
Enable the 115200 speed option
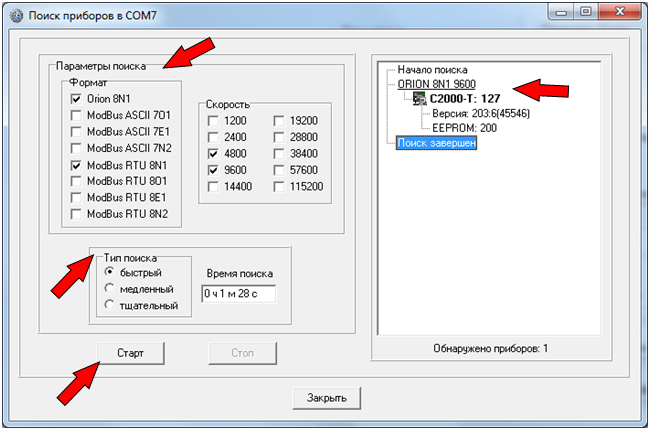tap(281, 187)
